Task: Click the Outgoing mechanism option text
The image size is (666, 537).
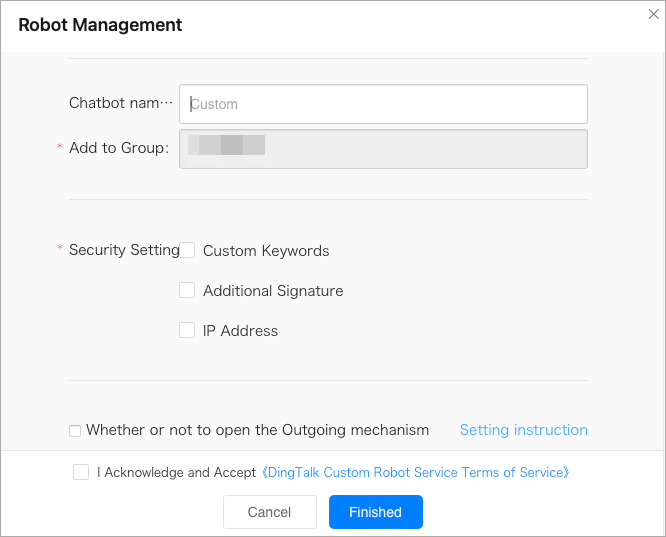Action: pos(257,430)
